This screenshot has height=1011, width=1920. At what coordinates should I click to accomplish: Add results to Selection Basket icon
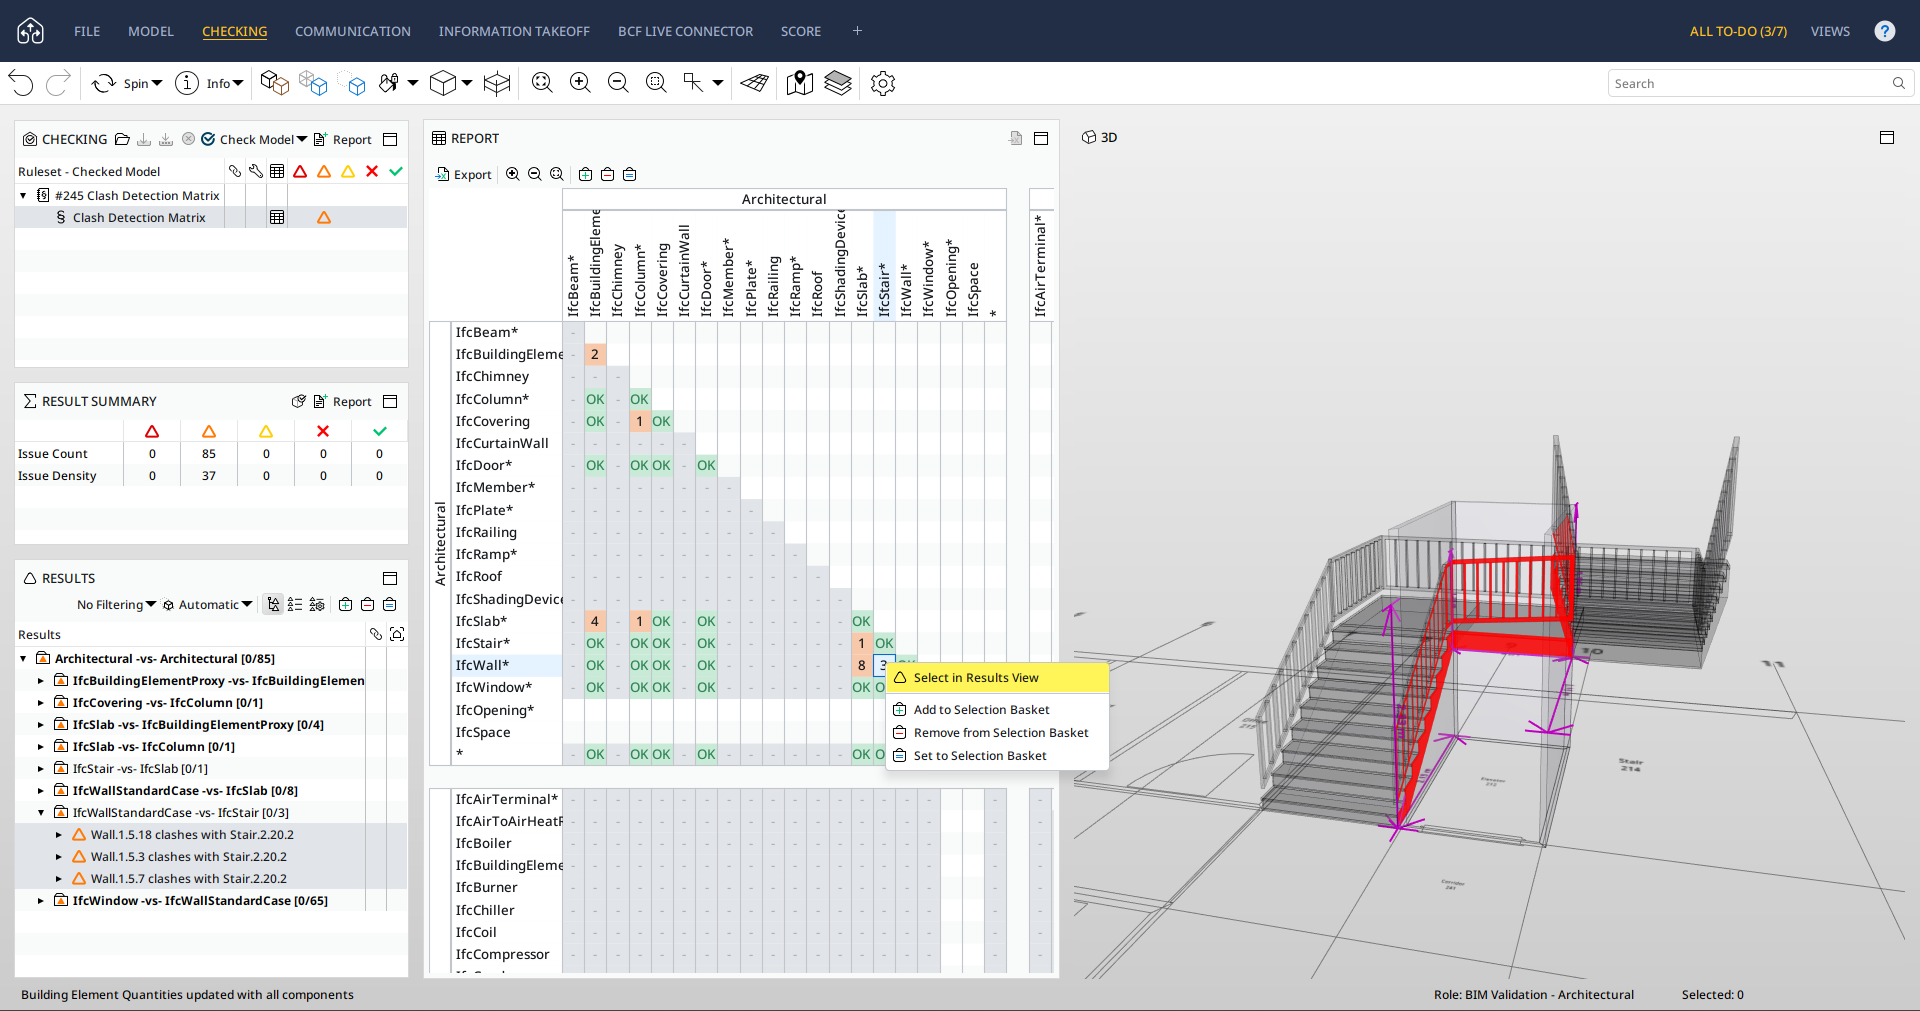point(345,604)
